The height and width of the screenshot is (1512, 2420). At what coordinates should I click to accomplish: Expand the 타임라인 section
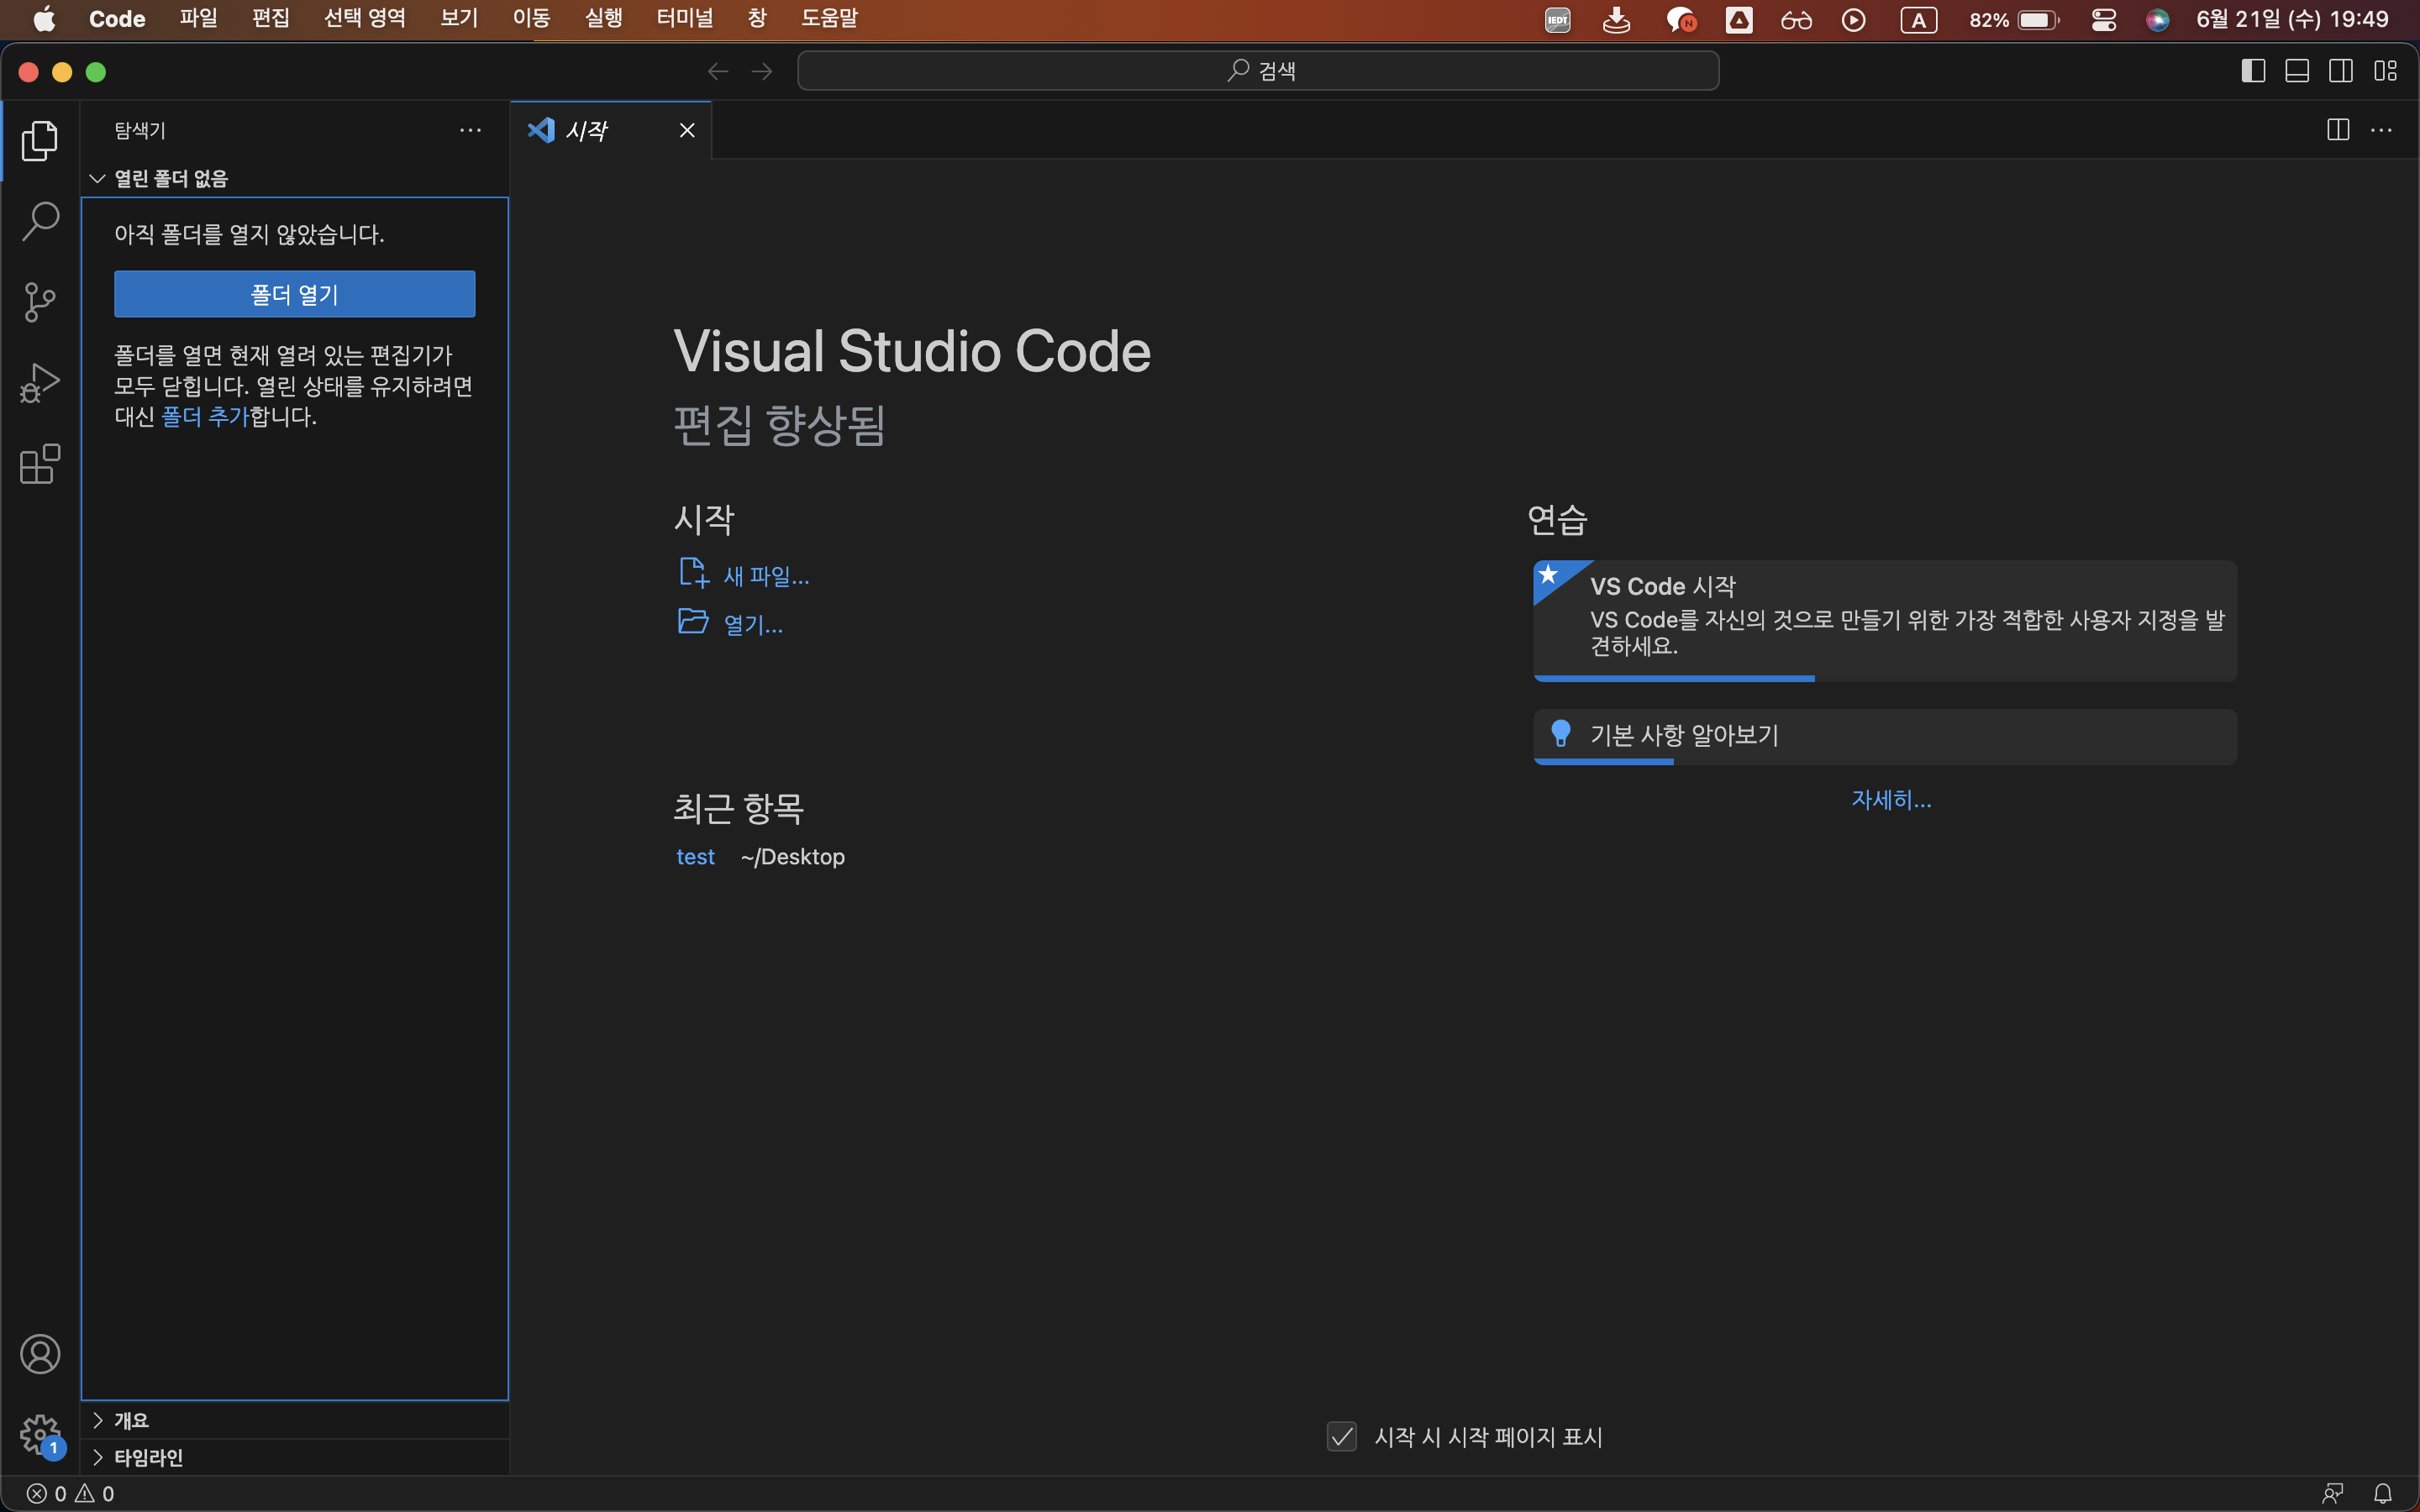[148, 1457]
